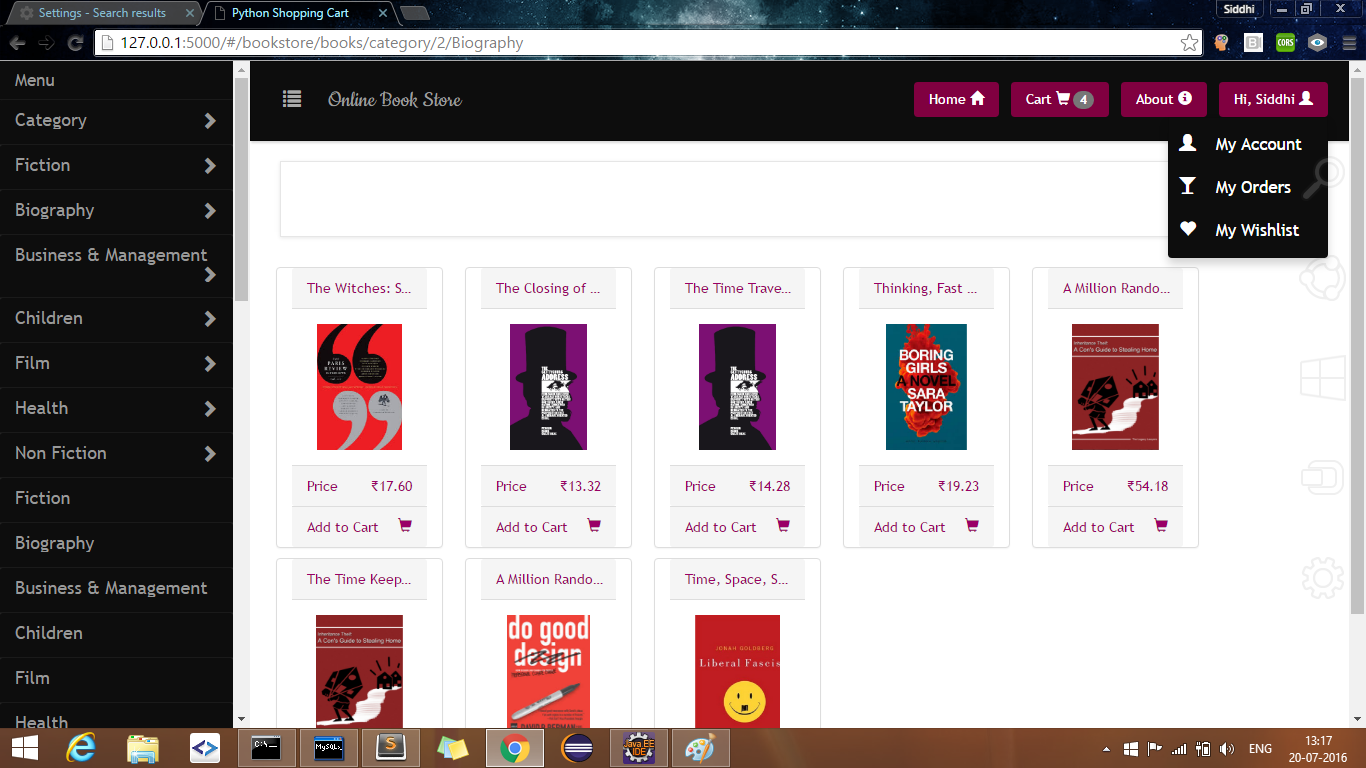Click the Windows Start button
The height and width of the screenshot is (768, 1366).
(x=24, y=748)
